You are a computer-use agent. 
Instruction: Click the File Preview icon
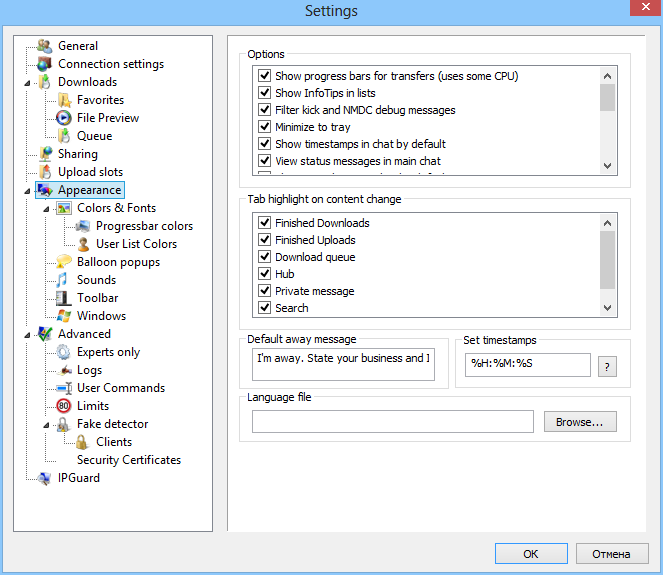(x=64, y=118)
